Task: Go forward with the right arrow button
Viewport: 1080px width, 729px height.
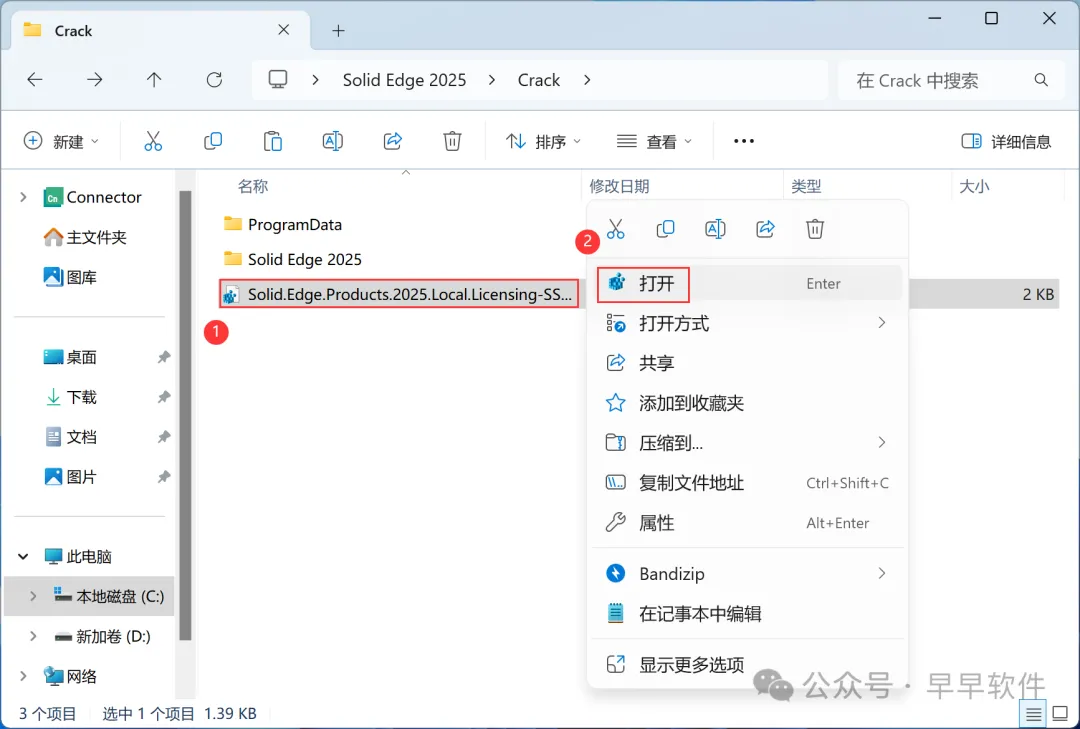Action: [94, 80]
